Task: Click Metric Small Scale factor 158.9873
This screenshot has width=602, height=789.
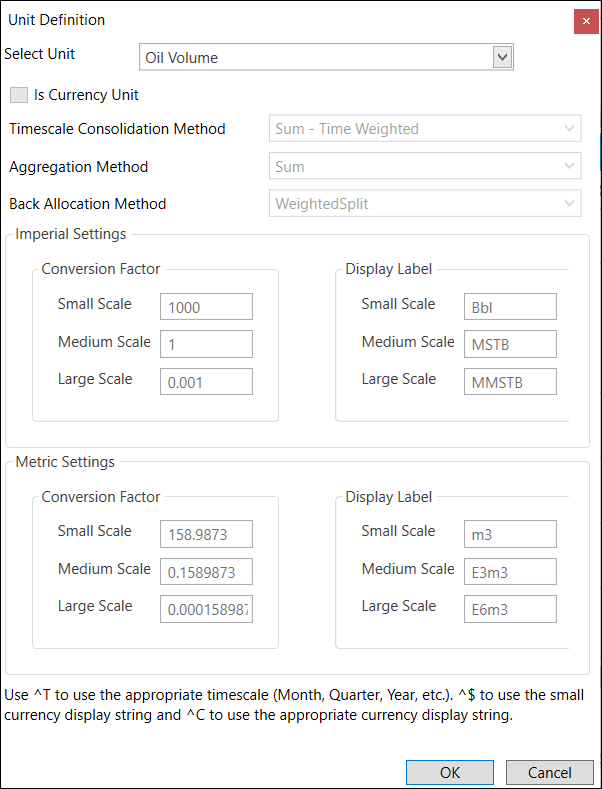Action: 206,534
